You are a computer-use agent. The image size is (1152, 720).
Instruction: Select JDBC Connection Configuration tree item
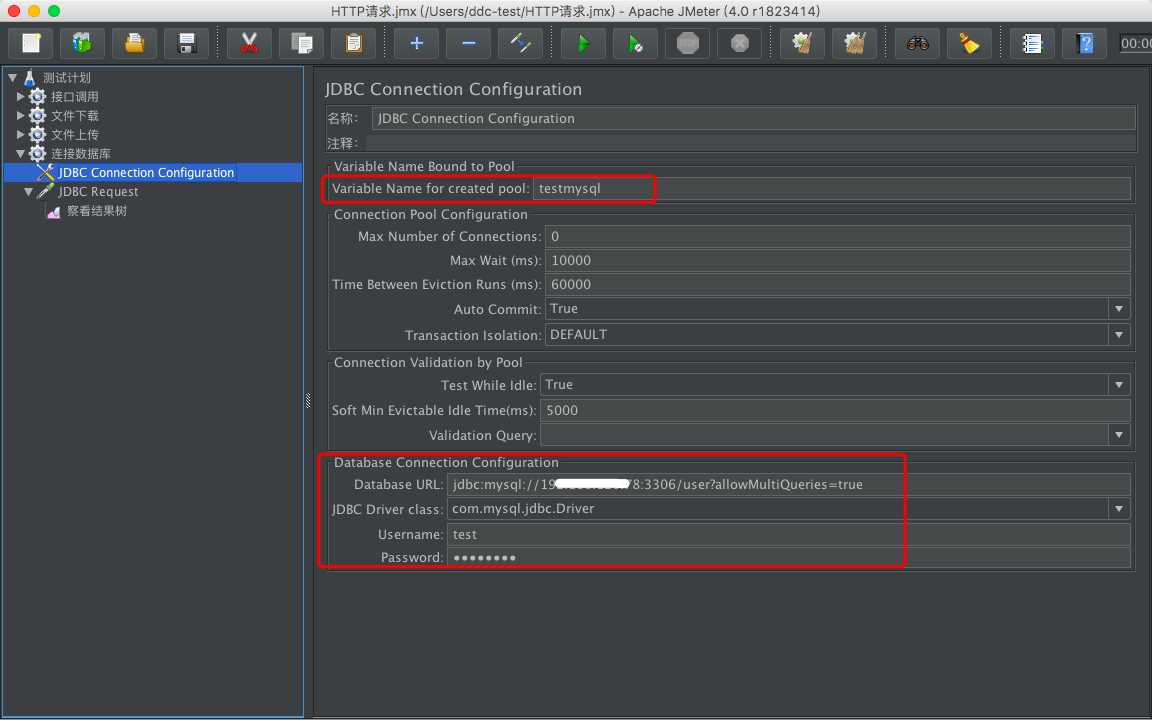click(x=146, y=173)
